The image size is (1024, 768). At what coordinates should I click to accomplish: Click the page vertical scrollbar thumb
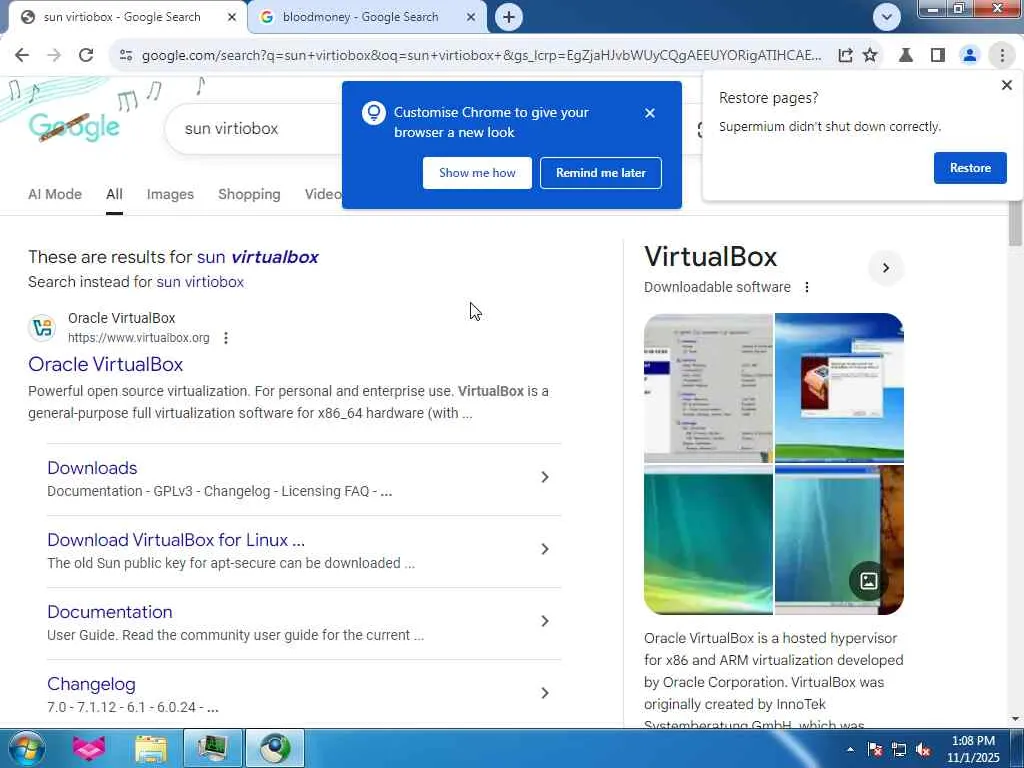tap(1015, 224)
